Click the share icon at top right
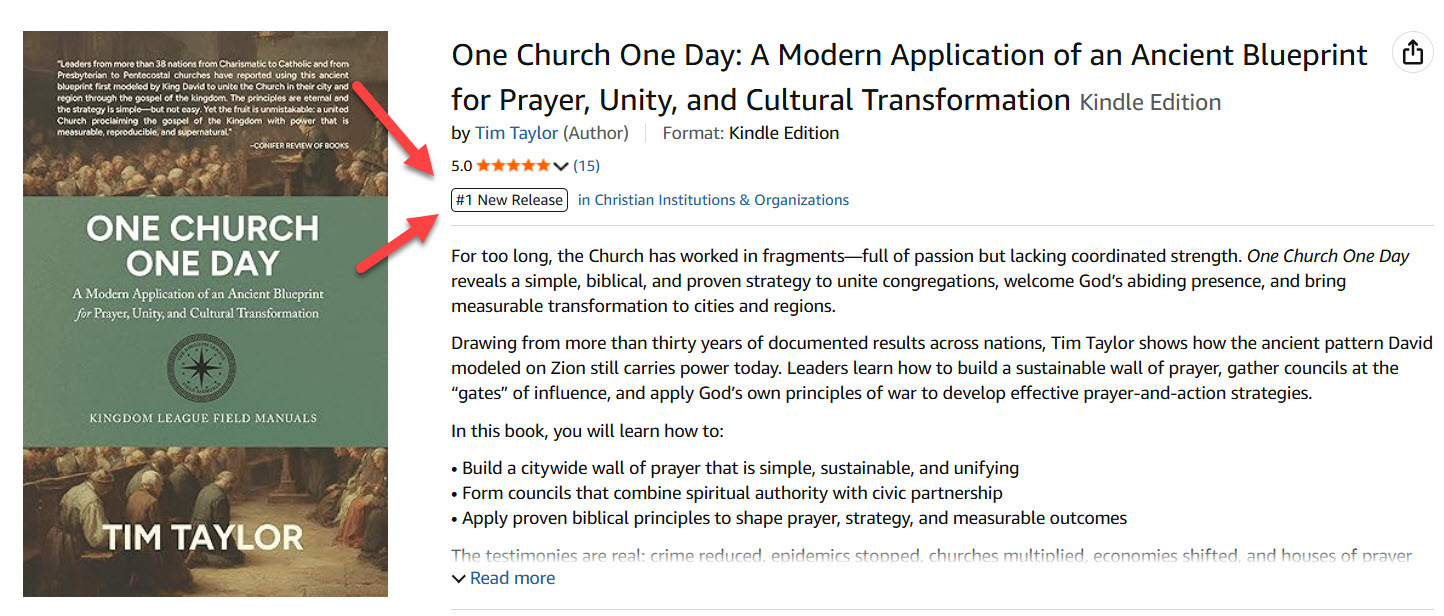The width and height of the screenshot is (1444, 616). click(x=1412, y=52)
